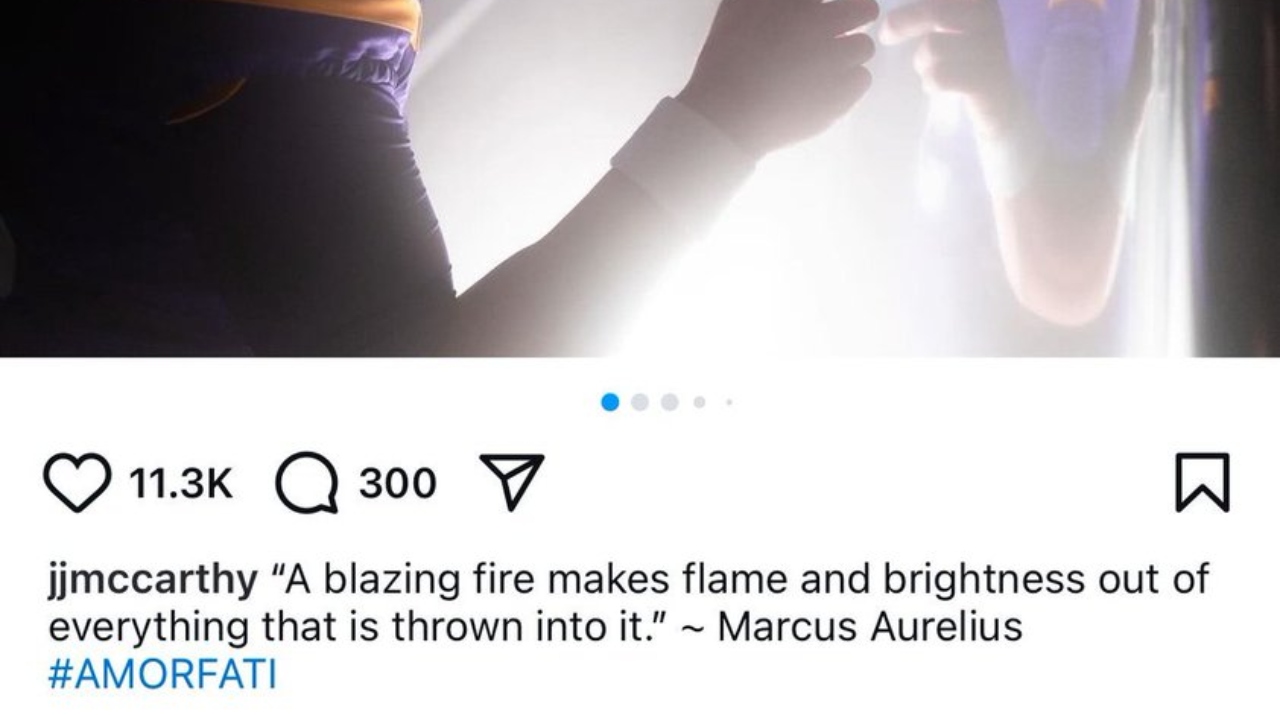View the 11.3K likes list

coord(181,483)
